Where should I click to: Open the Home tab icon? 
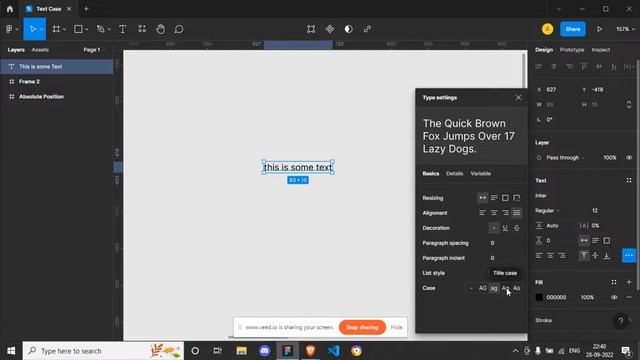coord(9,9)
